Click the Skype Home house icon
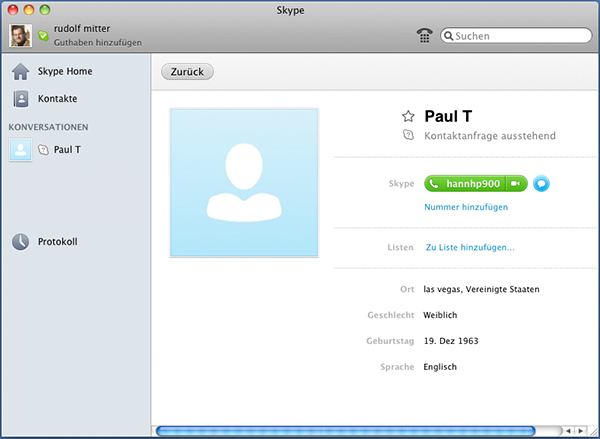The width and height of the screenshot is (600, 439). (21, 72)
